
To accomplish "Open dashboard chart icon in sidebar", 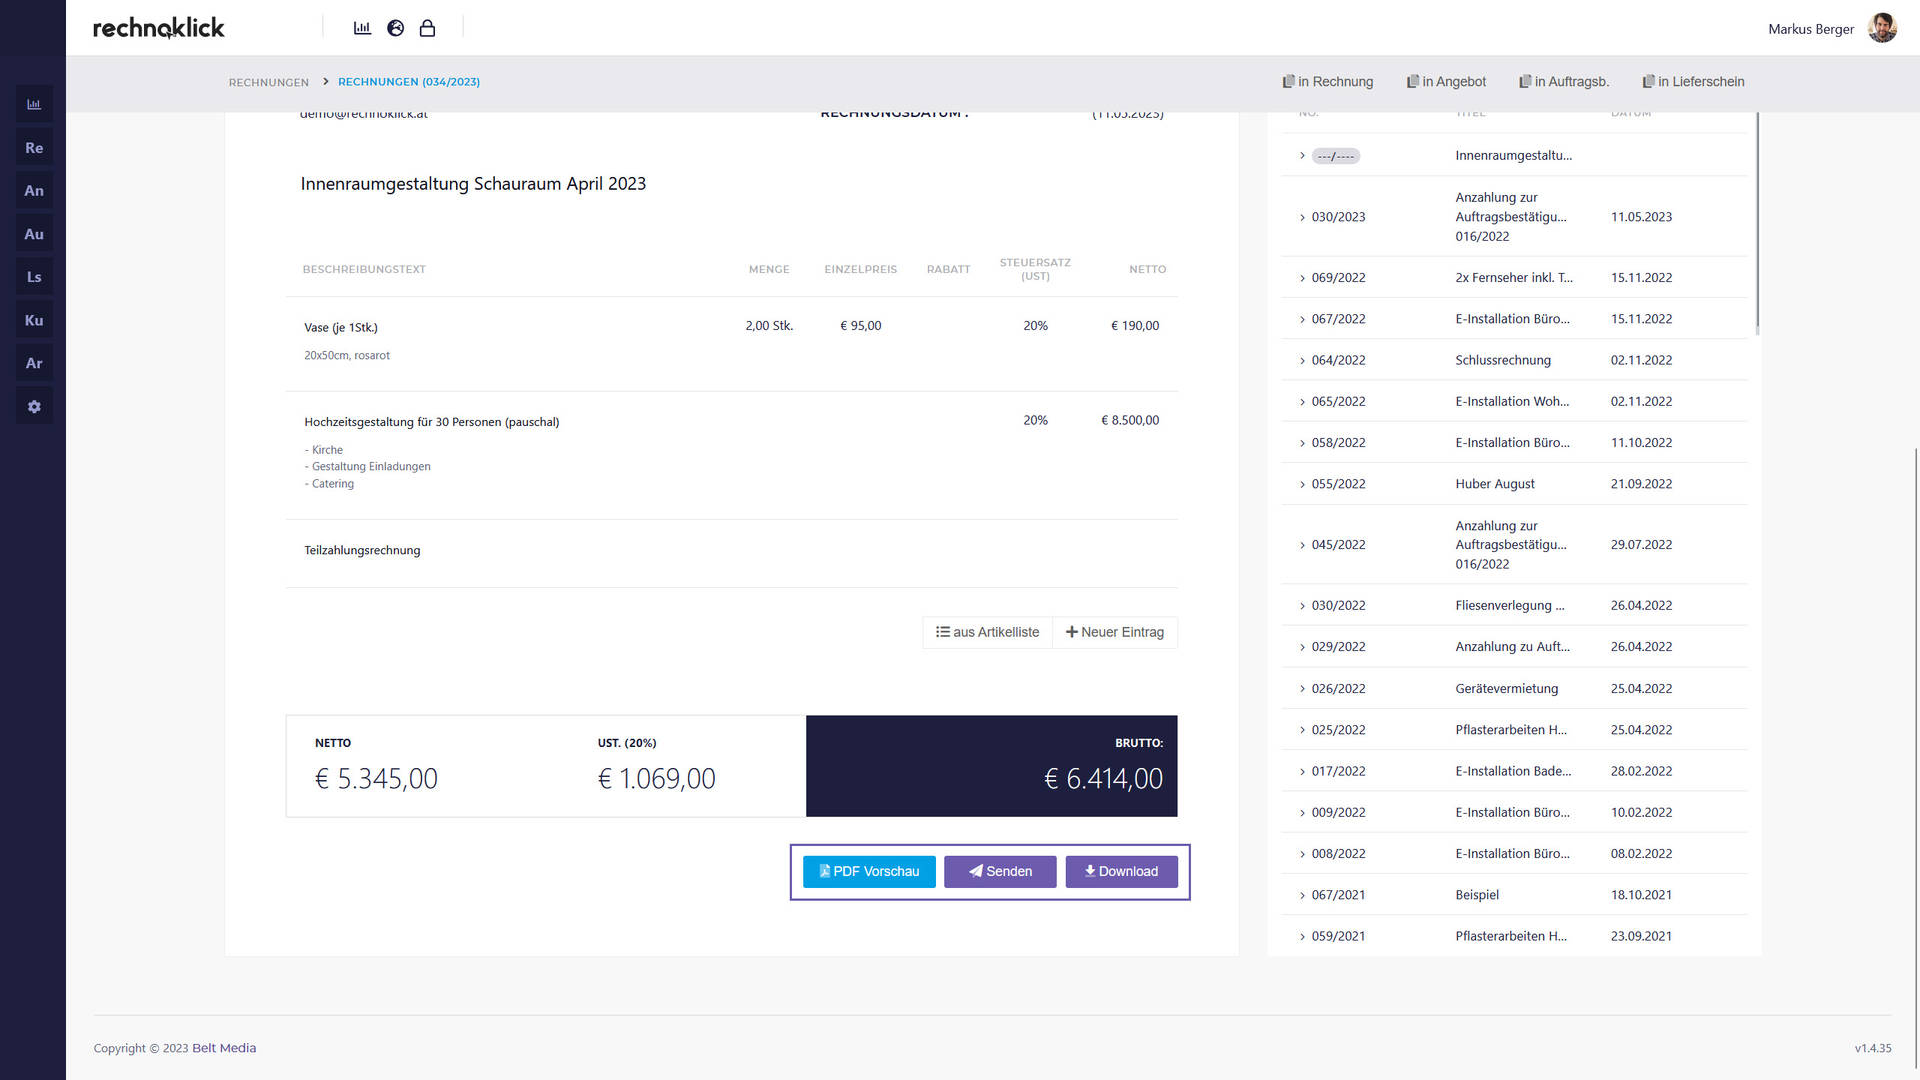I will click(x=34, y=104).
